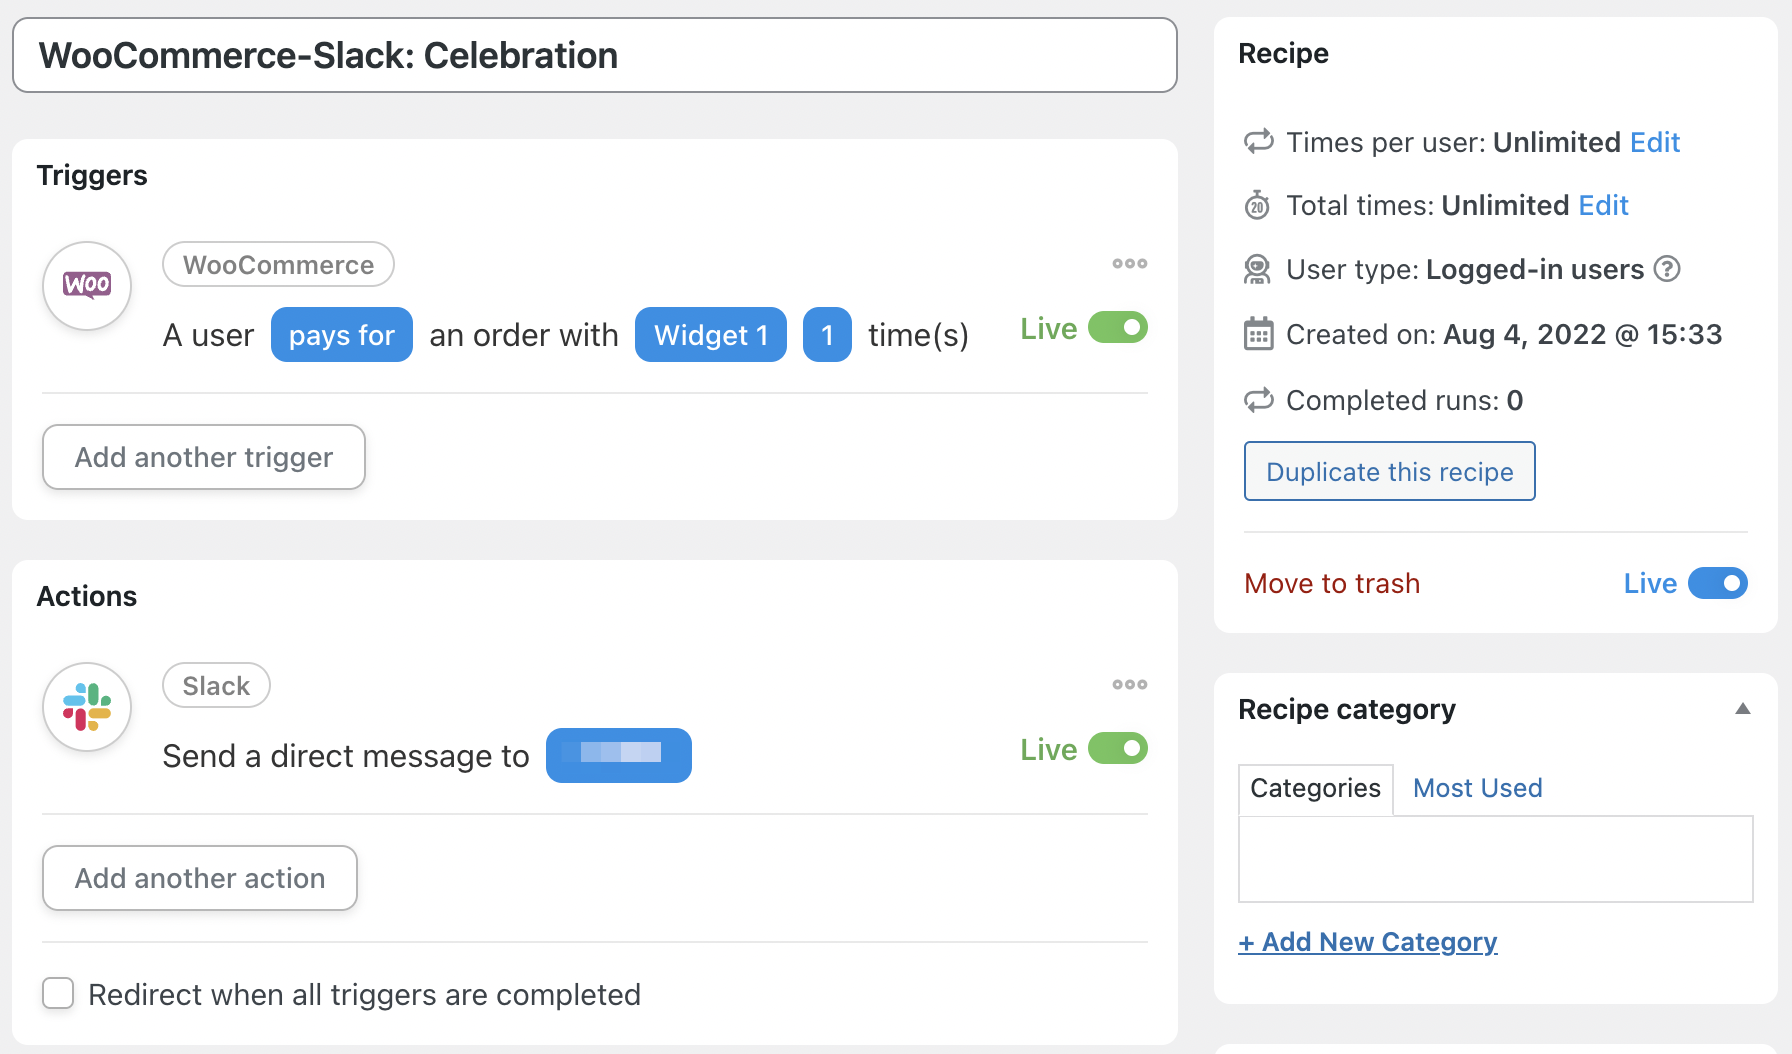The height and width of the screenshot is (1054, 1792).
Task: Click the recipe title input field
Action: 595,55
